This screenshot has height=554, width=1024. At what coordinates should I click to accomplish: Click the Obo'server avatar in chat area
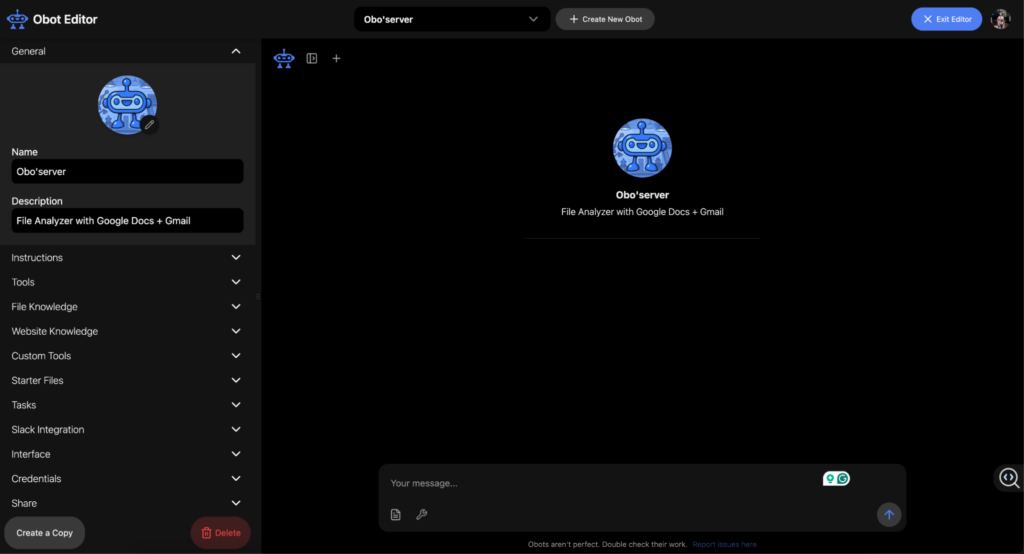pos(642,148)
